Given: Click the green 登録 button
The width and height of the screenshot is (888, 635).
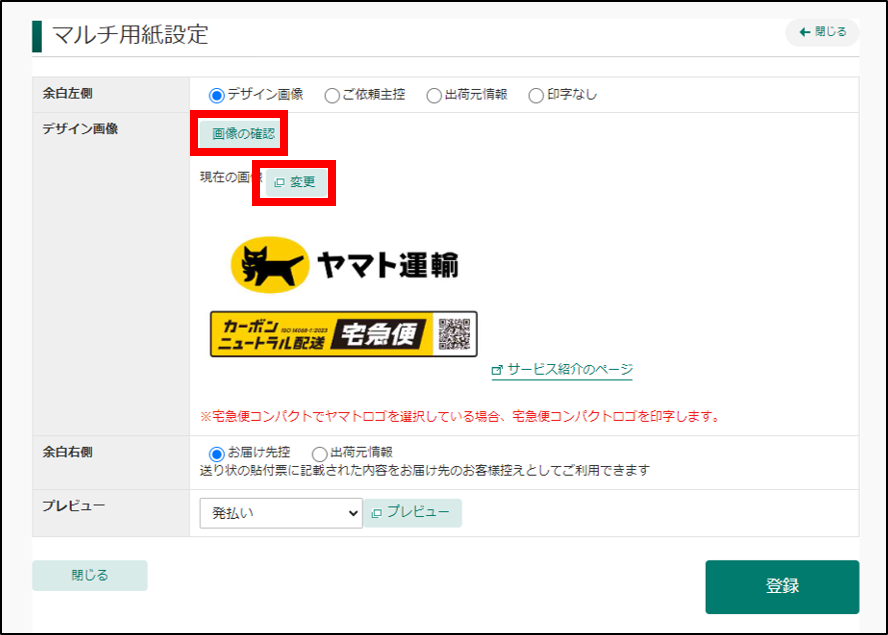Looking at the screenshot, I should tap(782, 586).
